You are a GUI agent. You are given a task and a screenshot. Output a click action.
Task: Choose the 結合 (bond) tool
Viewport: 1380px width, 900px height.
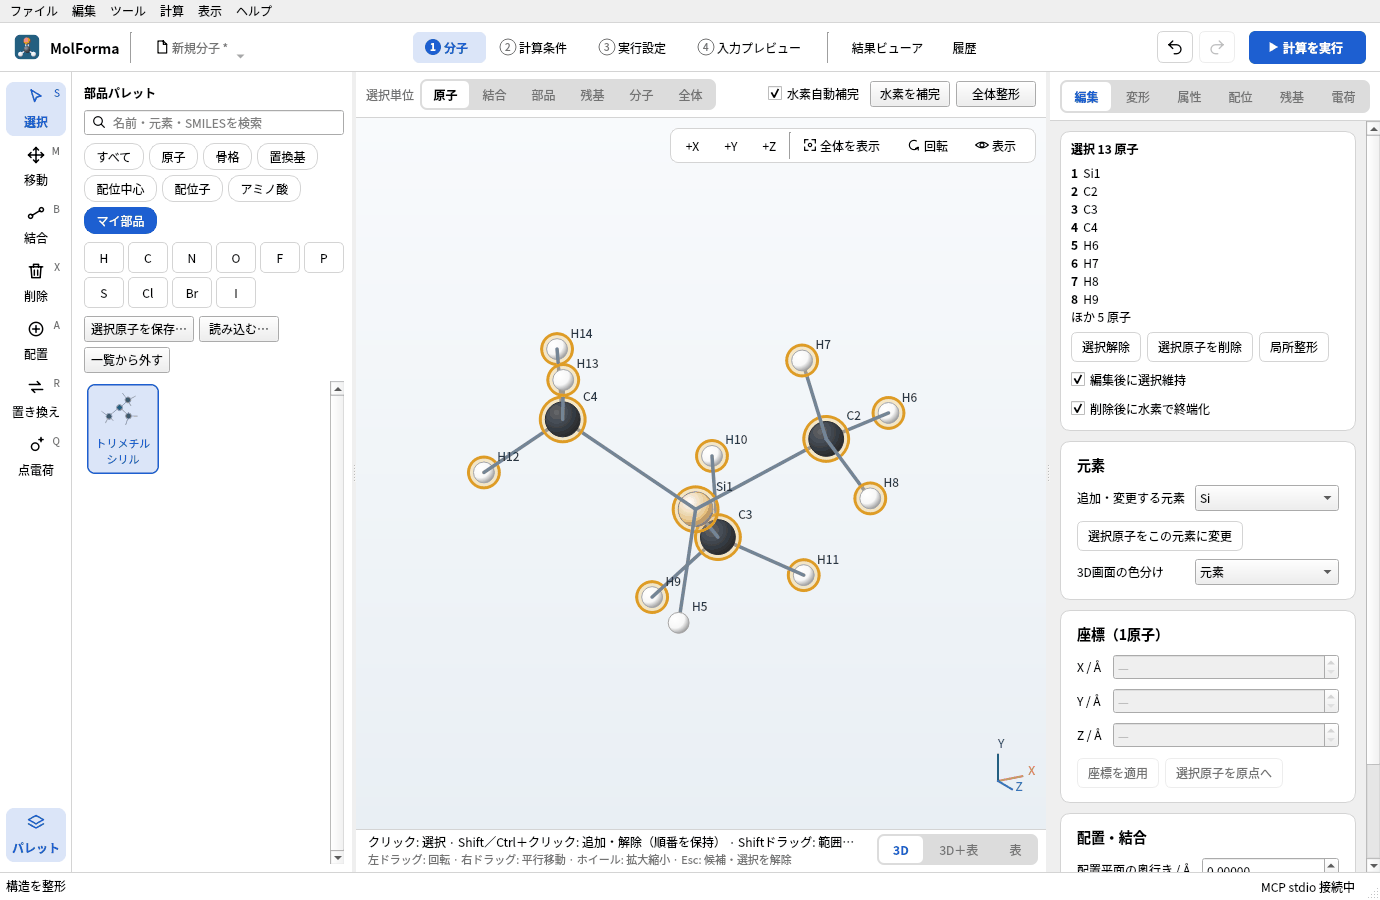[x=36, y=224]
